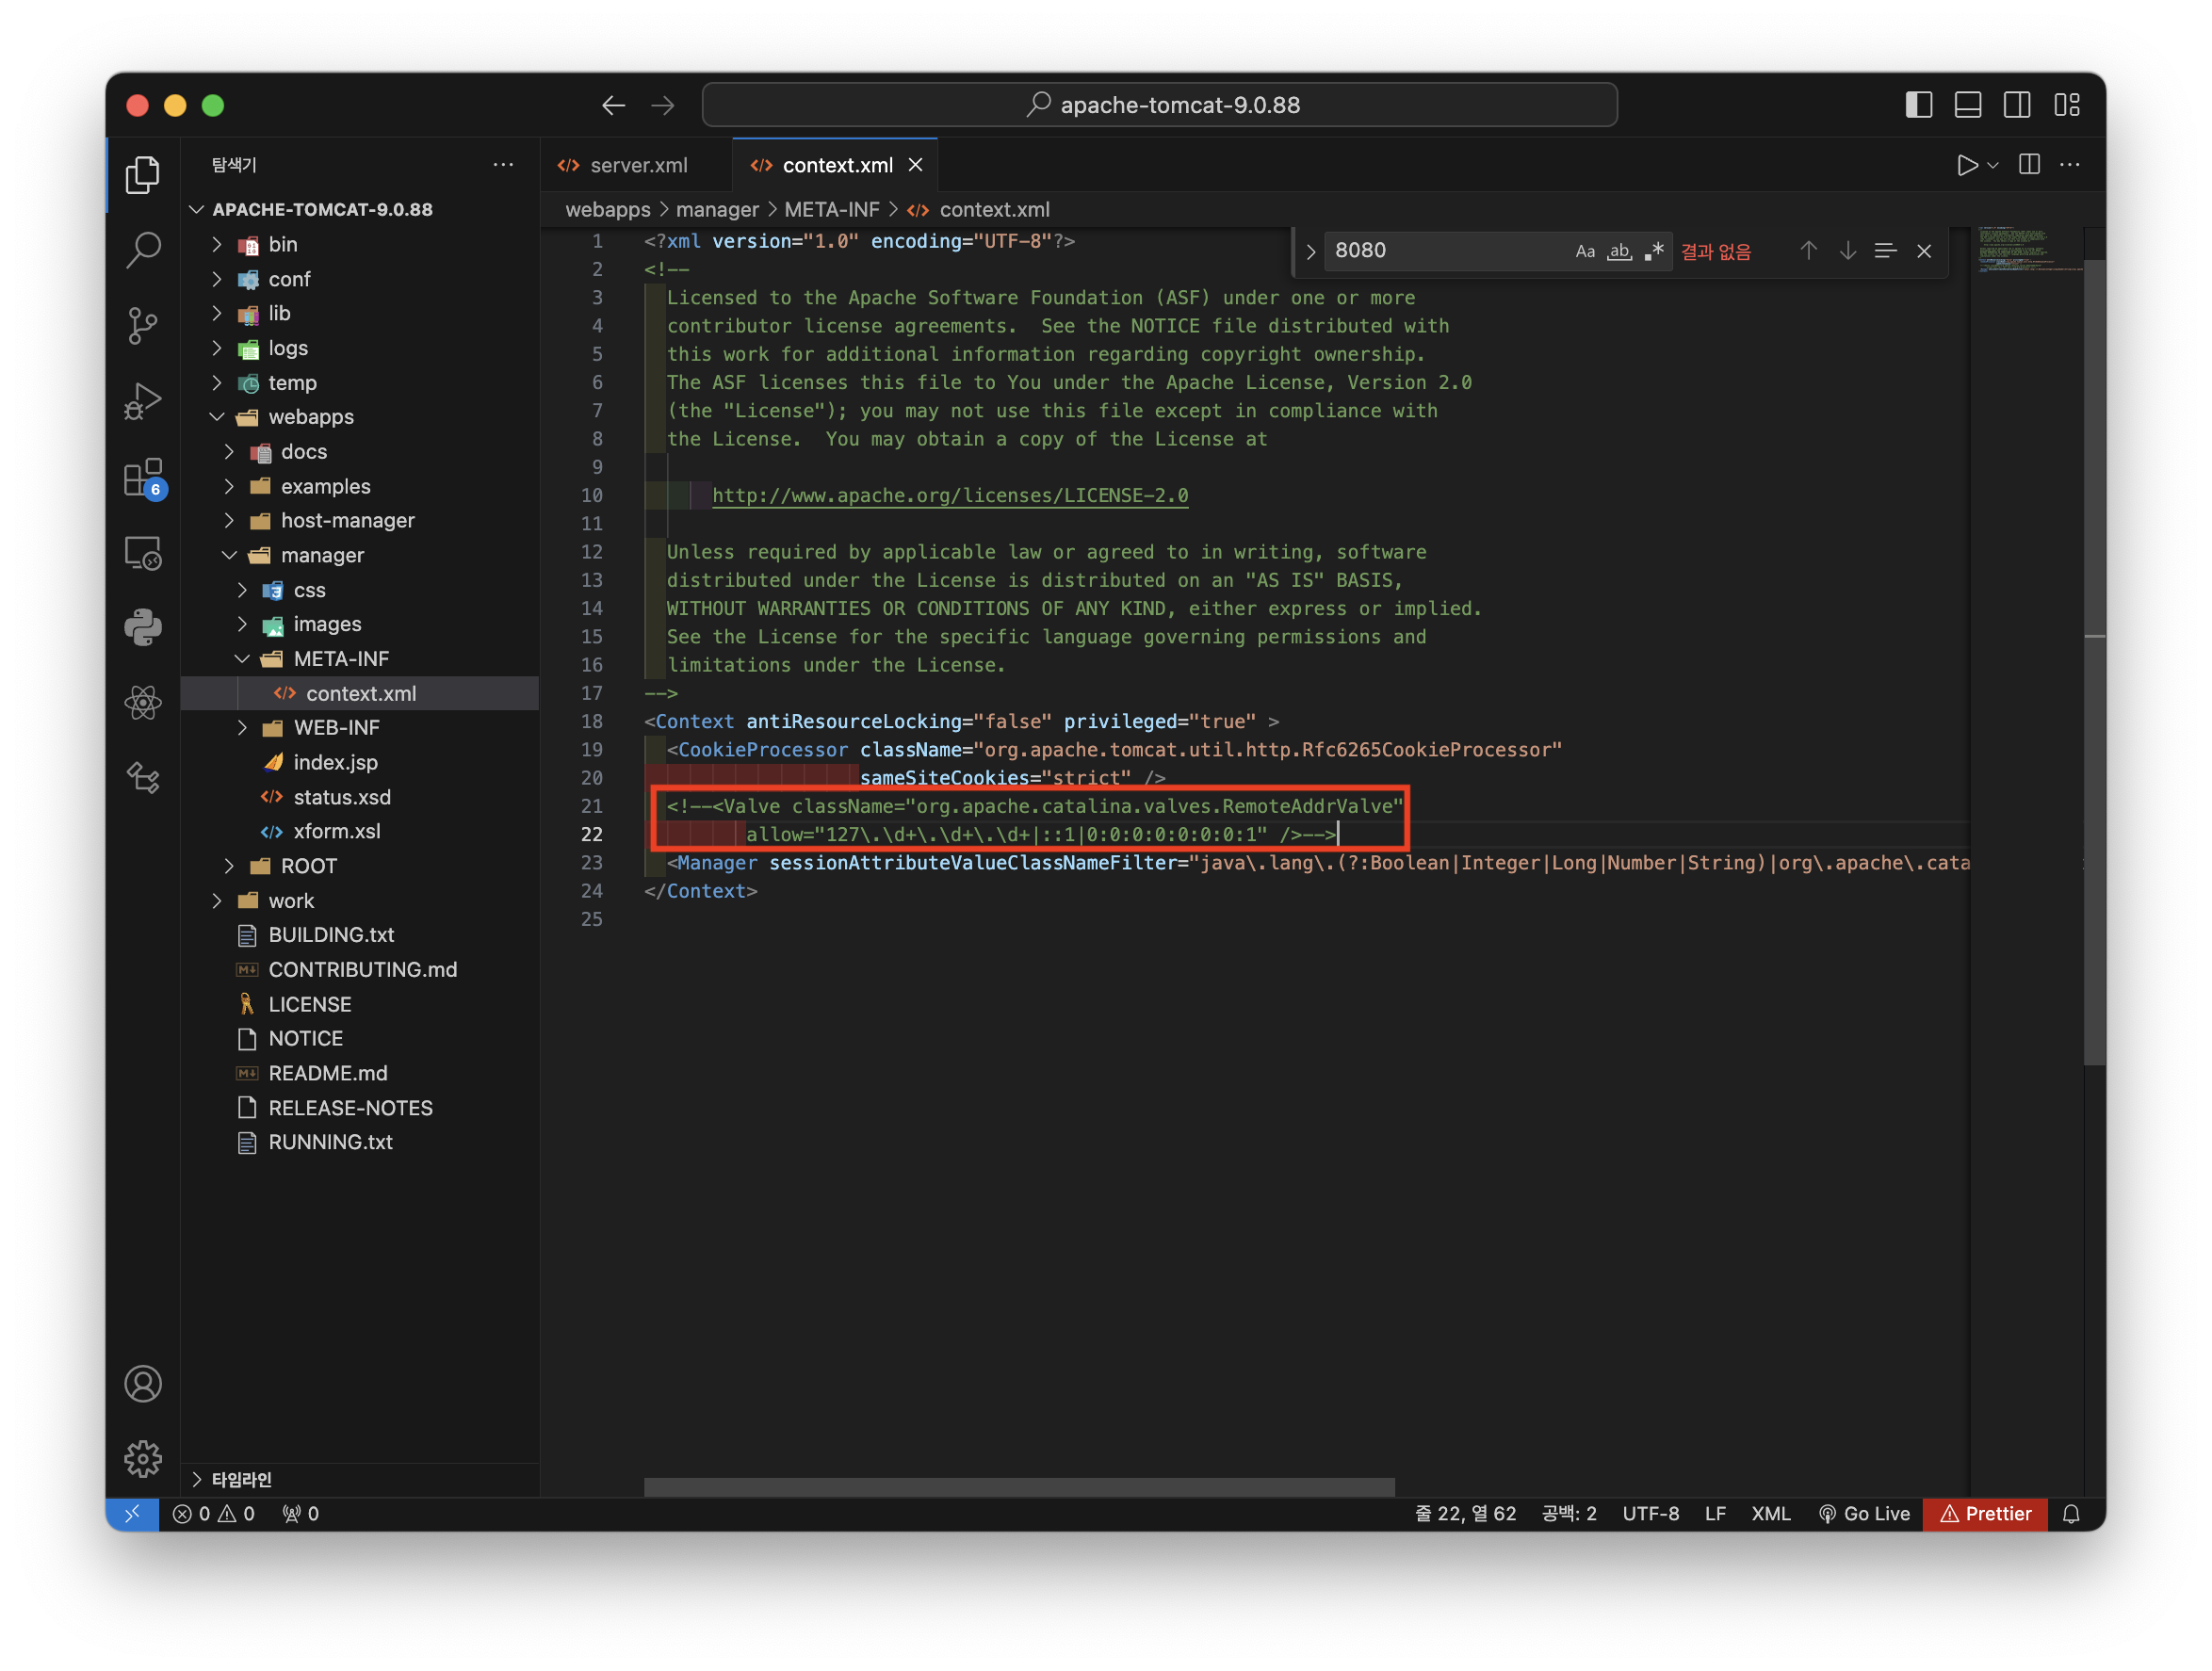
Task: Collapse the webapps folder
Action: (310, 417)
